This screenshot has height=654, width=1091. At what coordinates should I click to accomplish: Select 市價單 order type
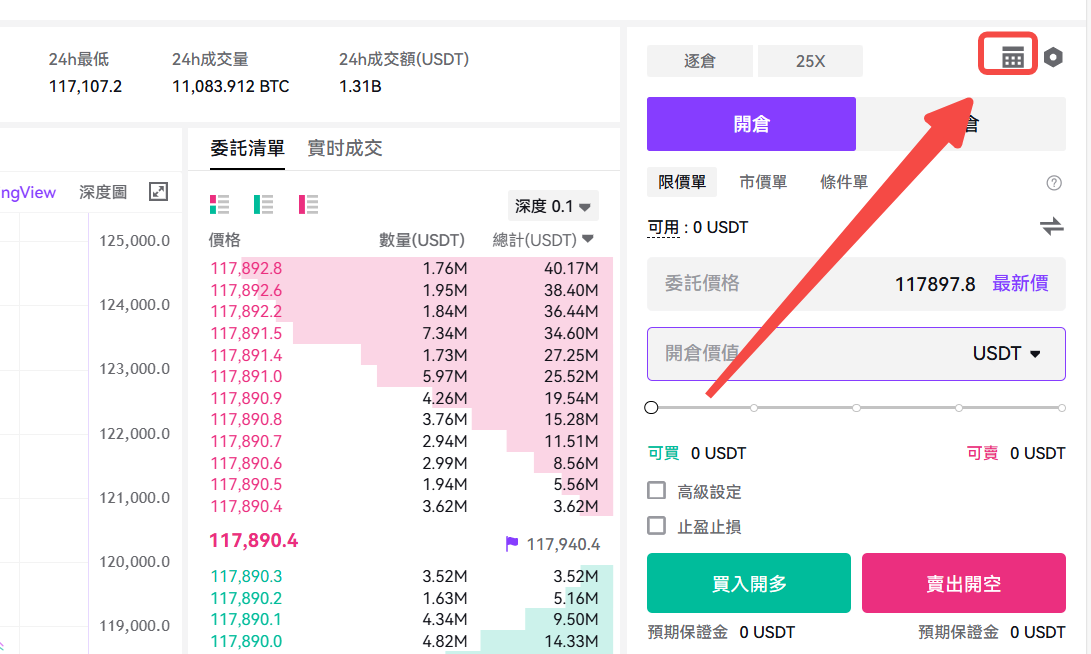coord(763,182)
